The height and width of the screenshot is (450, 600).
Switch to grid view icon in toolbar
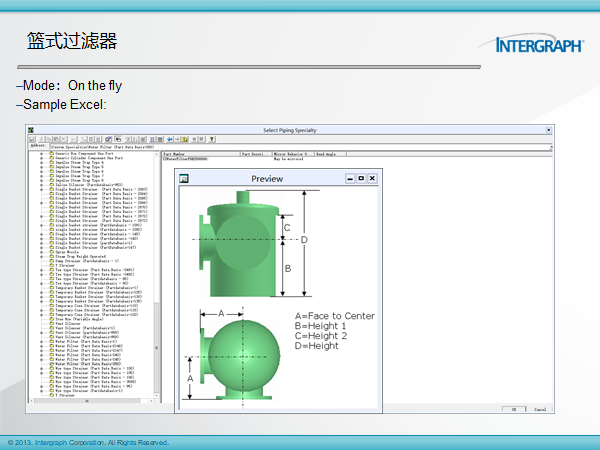[160, 139]
